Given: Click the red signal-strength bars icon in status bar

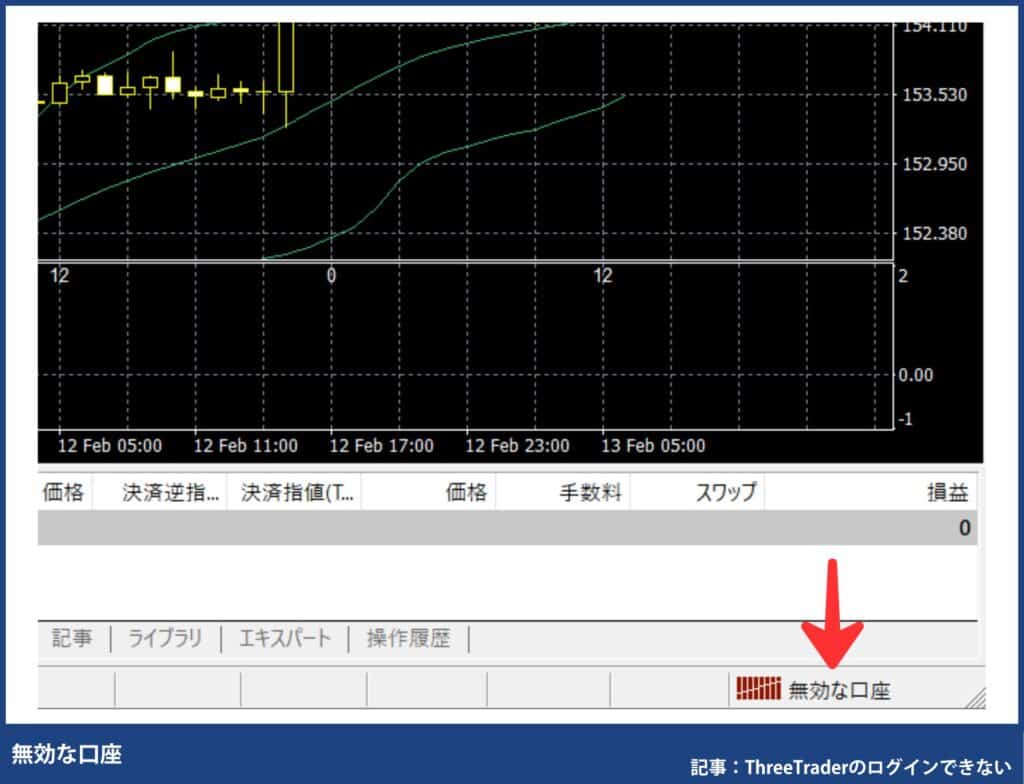Looking at the screenshot, I should tap(757, 689).
